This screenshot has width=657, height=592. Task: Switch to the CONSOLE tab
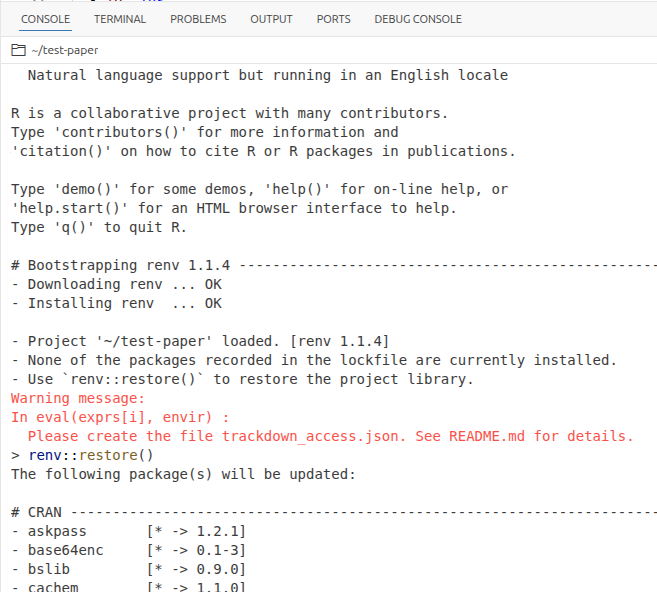pyautogui.click(x=46, y=19)
